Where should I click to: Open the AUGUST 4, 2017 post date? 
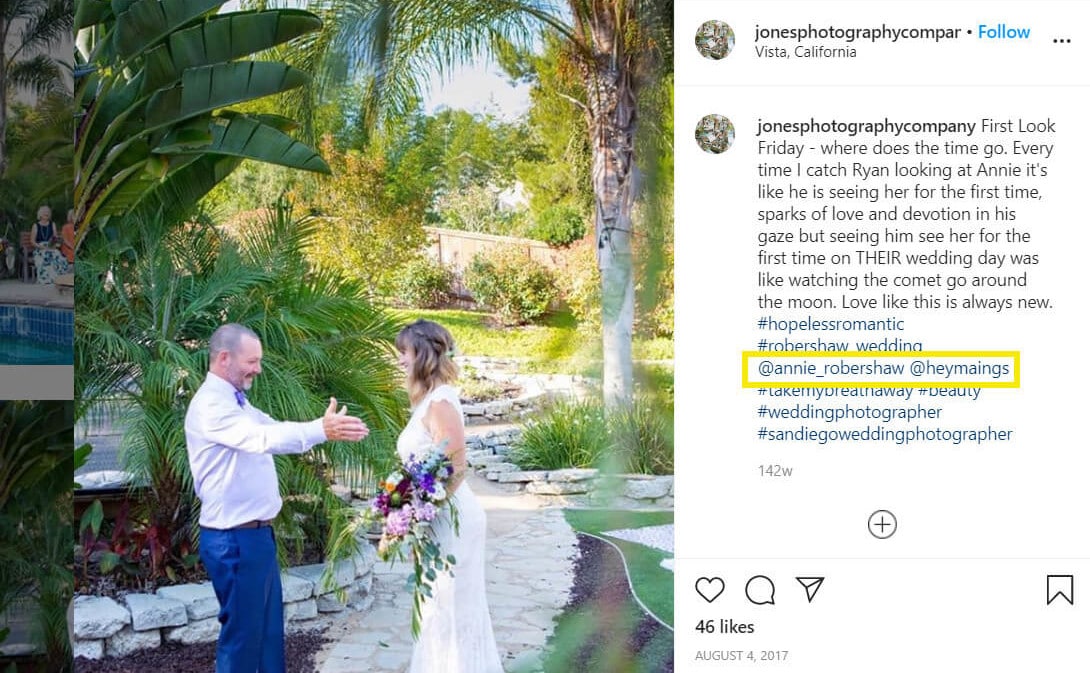click(x=742, y=656)
